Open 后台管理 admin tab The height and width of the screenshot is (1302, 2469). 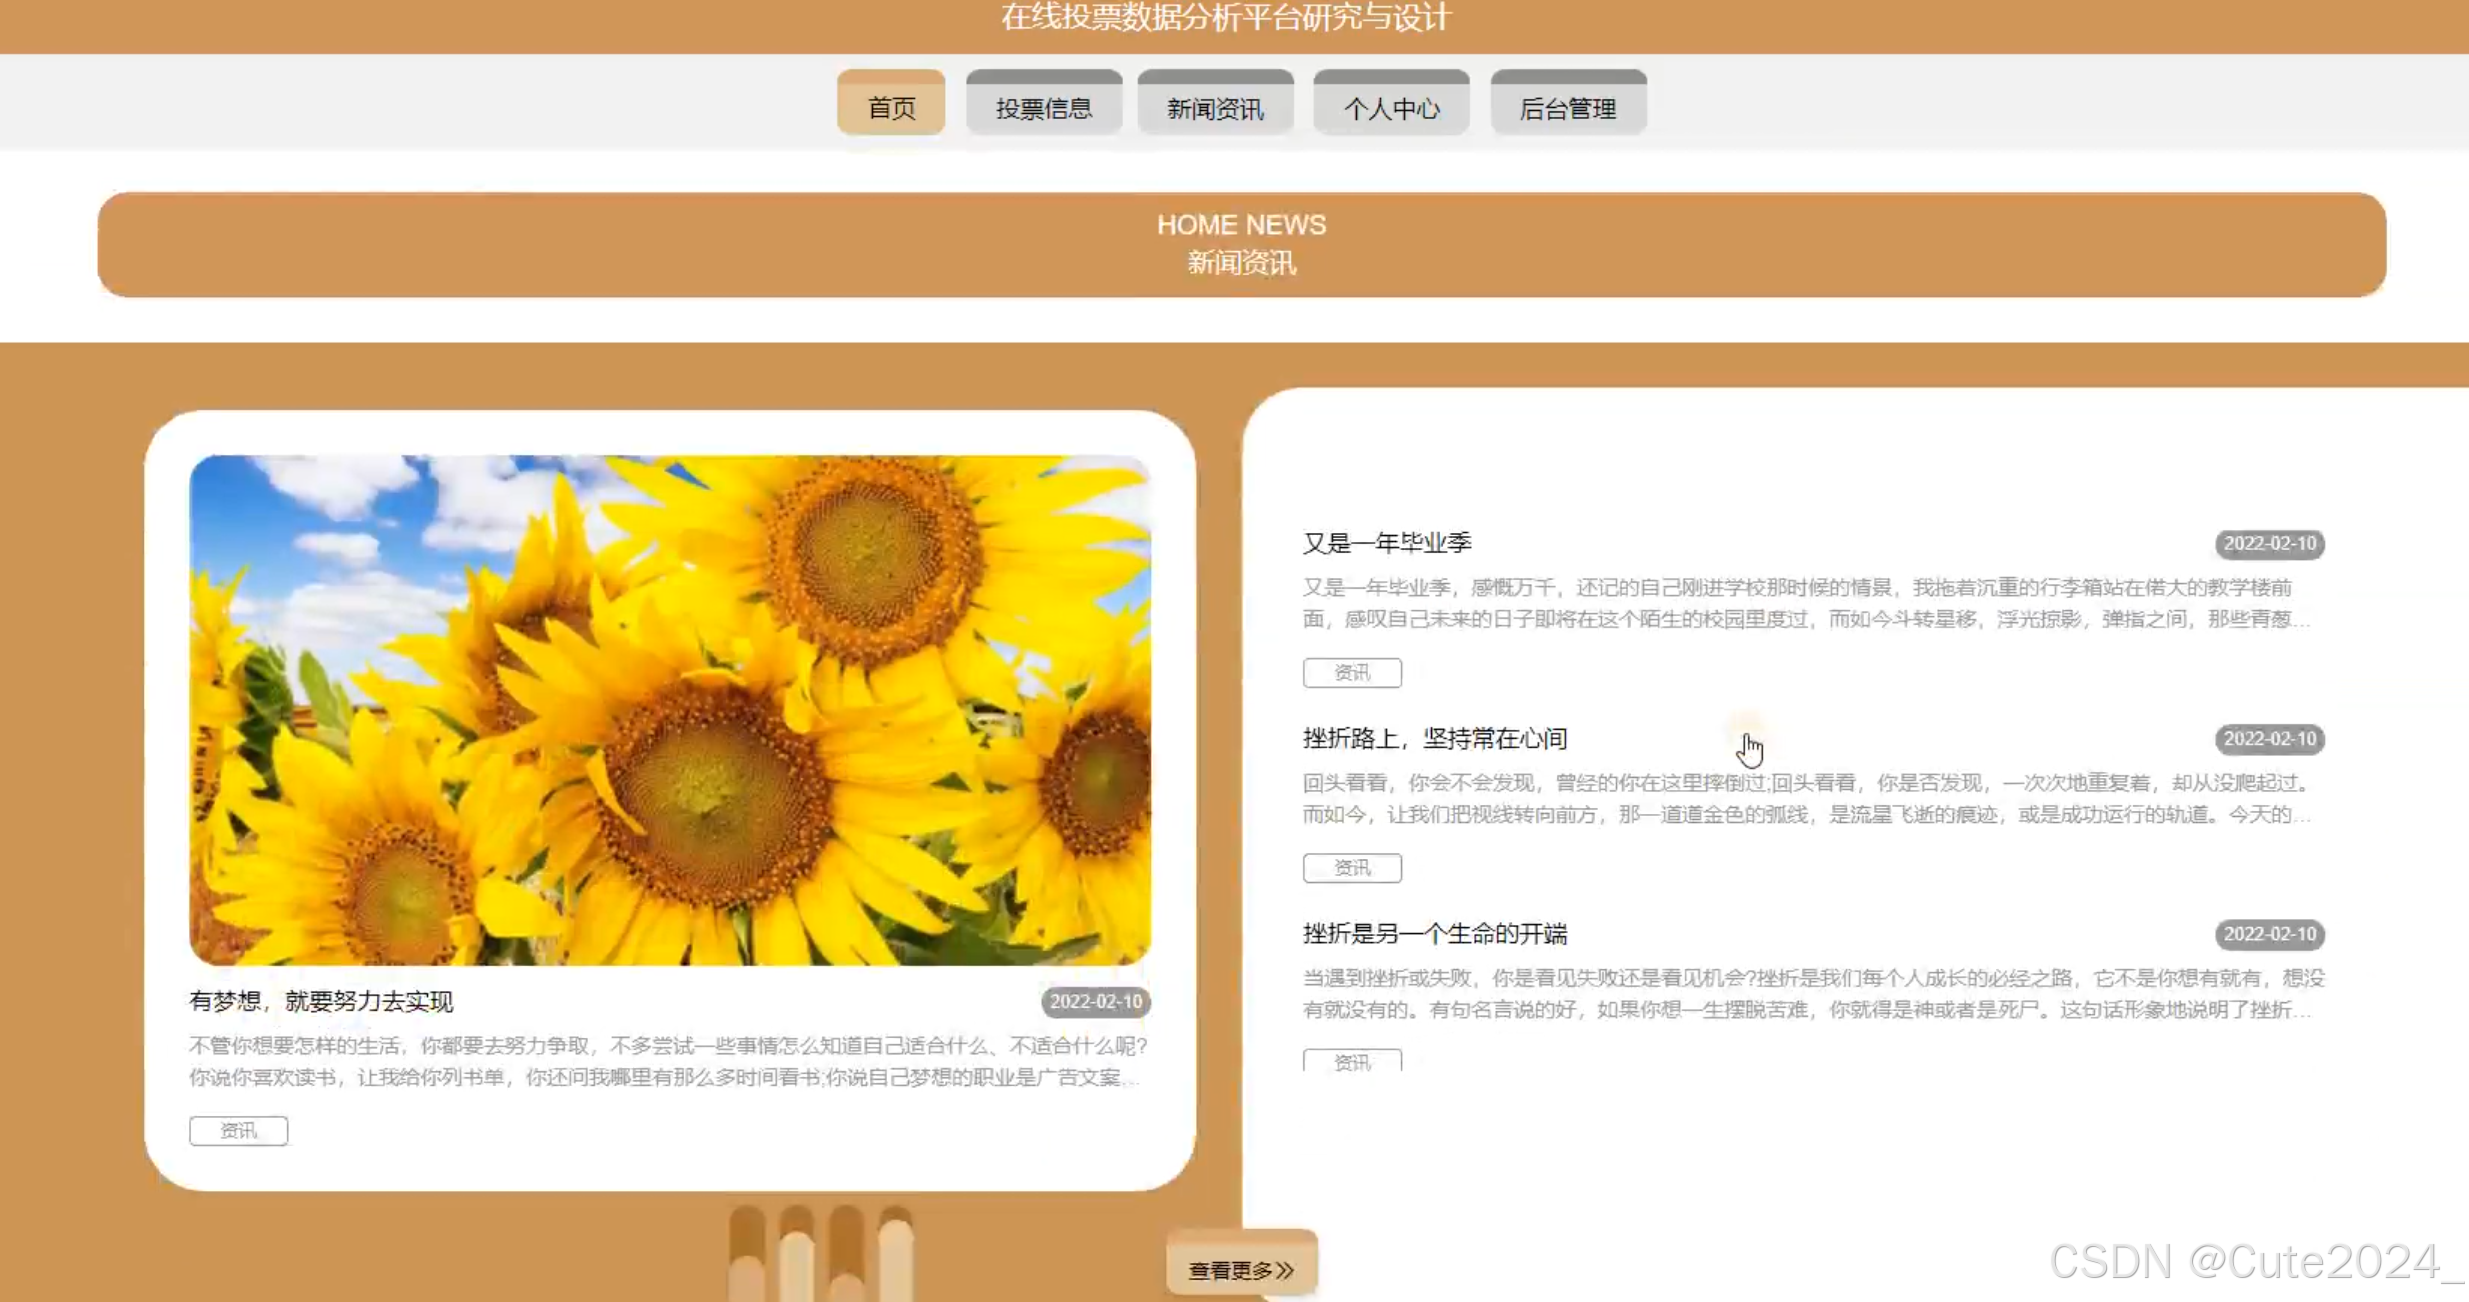[1567, 107]
